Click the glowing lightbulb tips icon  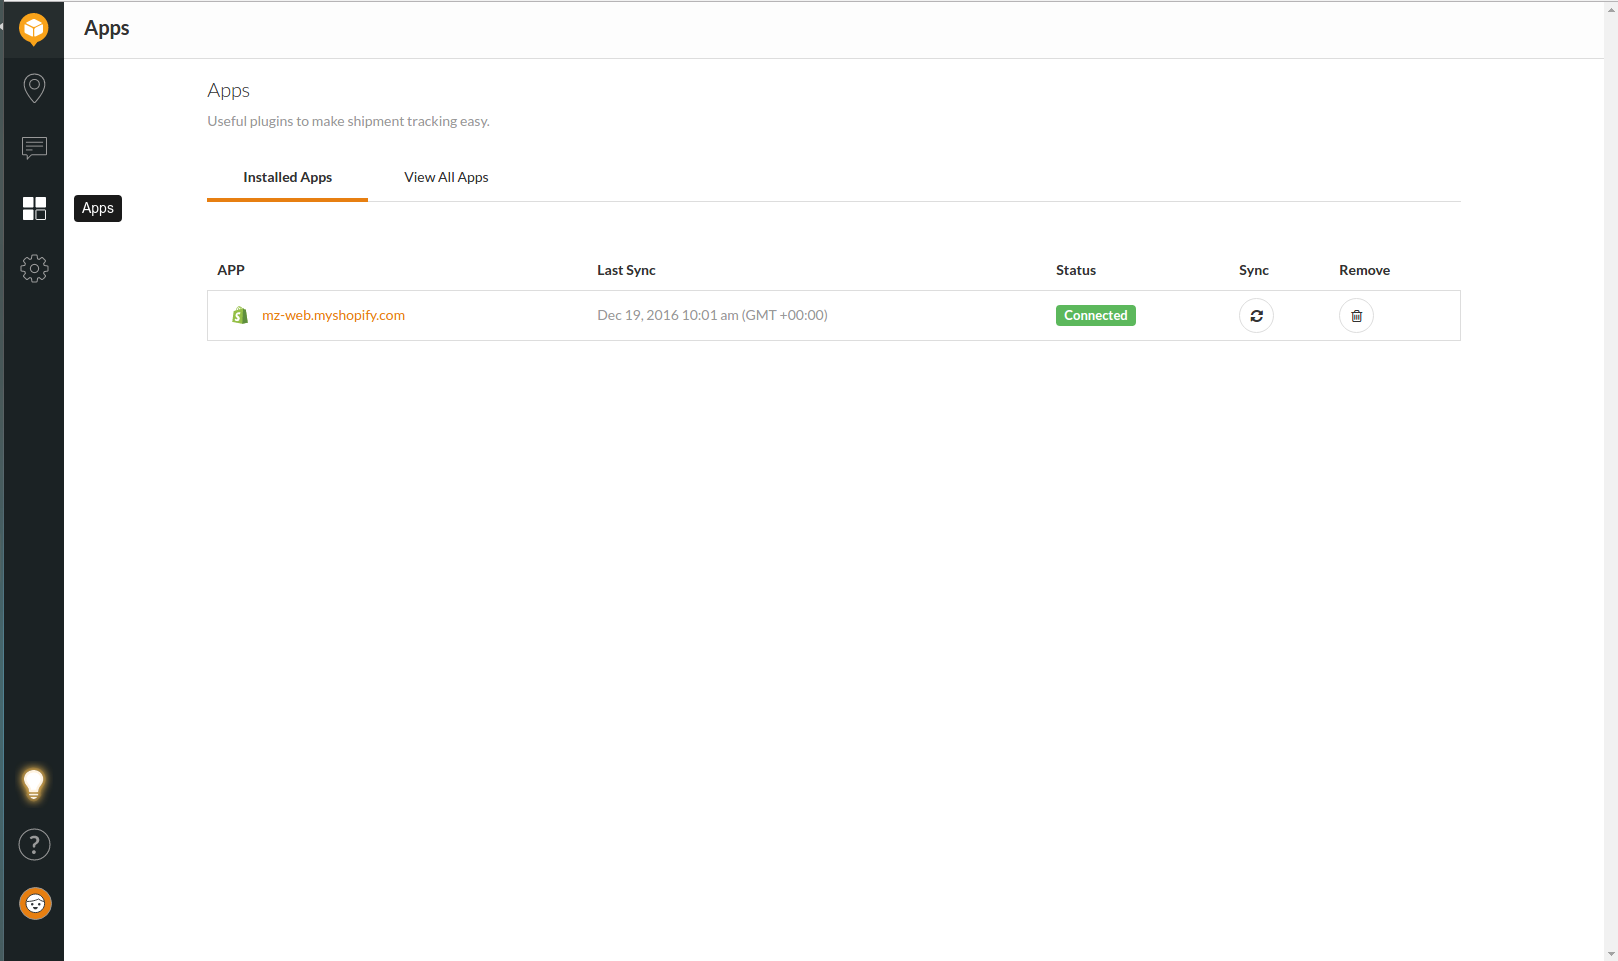point(34,784)
